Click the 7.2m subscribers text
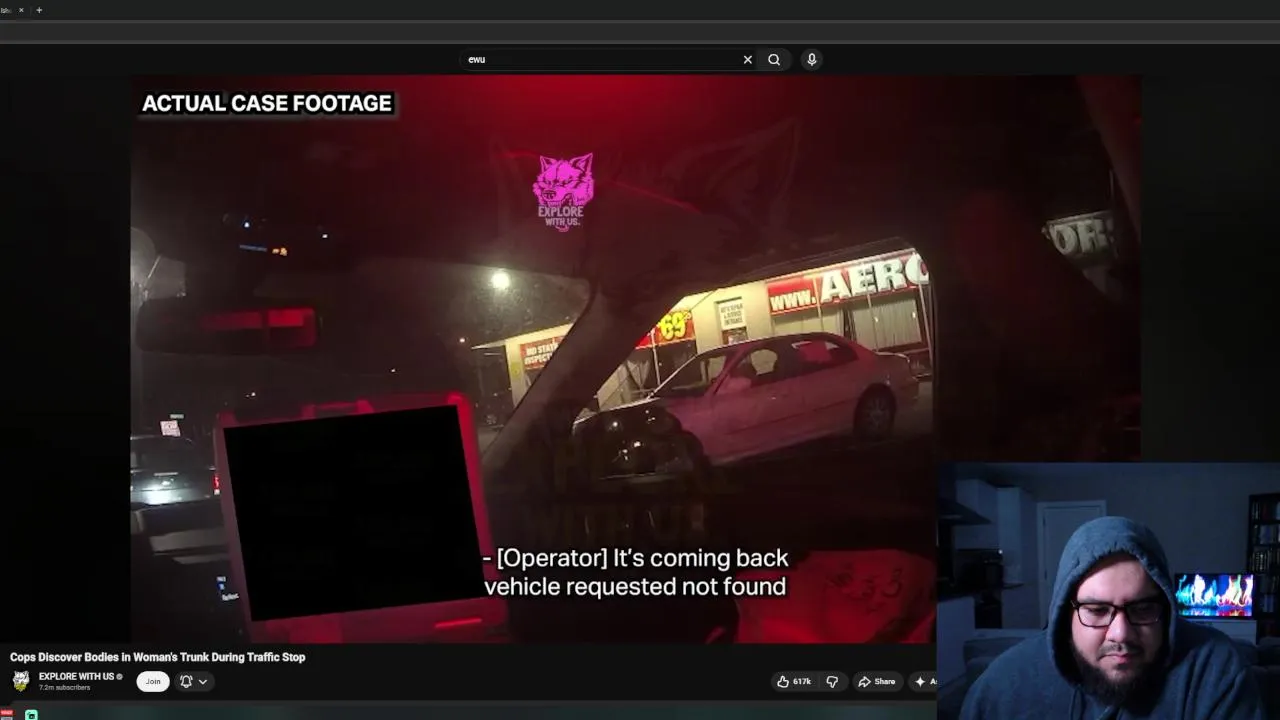Viewport: 1280px width, 720px height. (x=64, y=688)
